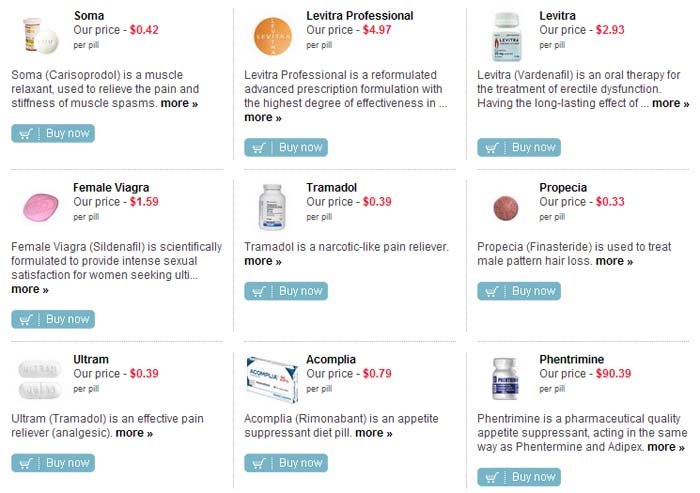Open the more link in Tramadol description
The image size is (700, 493).
click(x=263, y=261)
